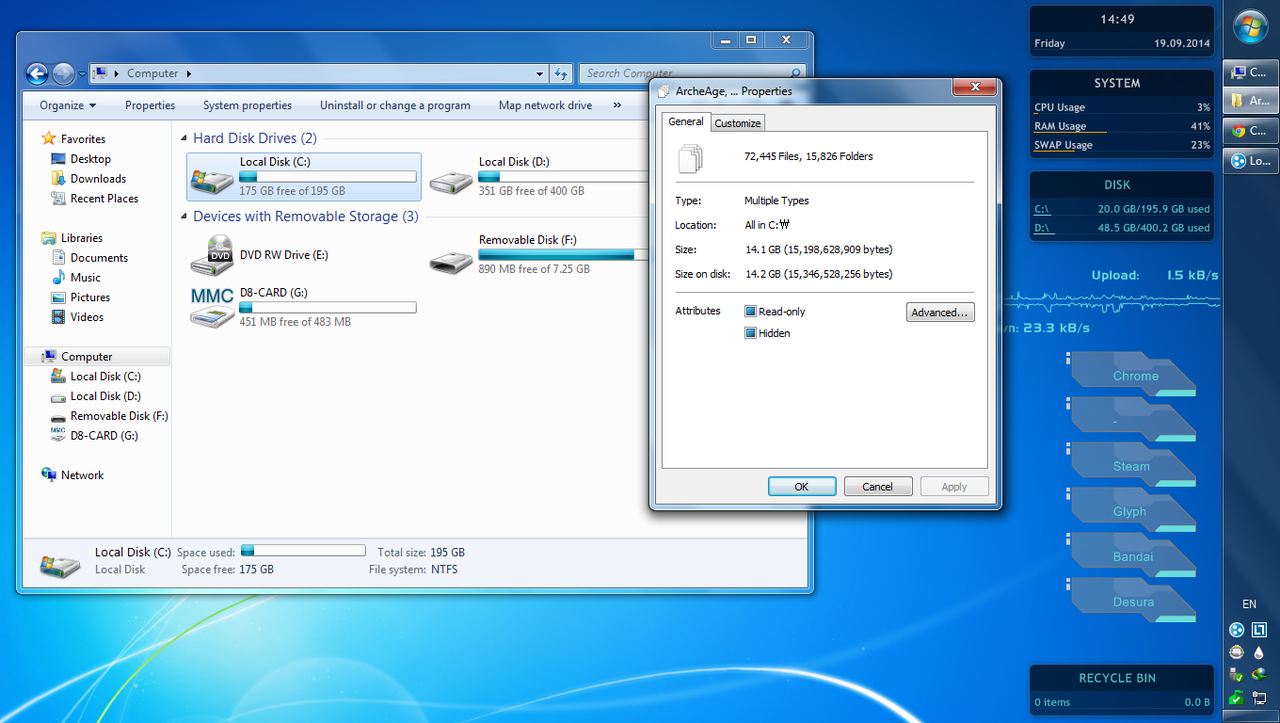This screenshot has height=723, width=1280.
Task: Click Properties in Explorer toolbar
Action: (x=150, y=105)
